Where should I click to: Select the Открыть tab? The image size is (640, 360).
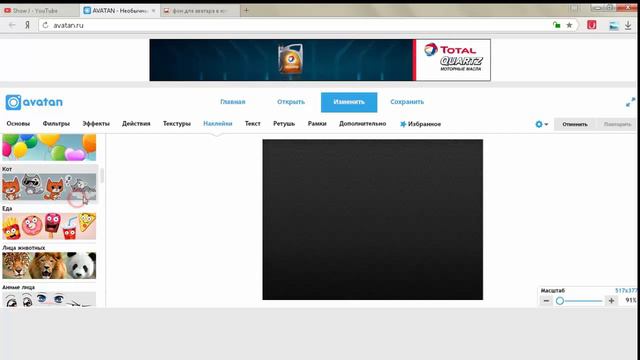pos(291,102)
